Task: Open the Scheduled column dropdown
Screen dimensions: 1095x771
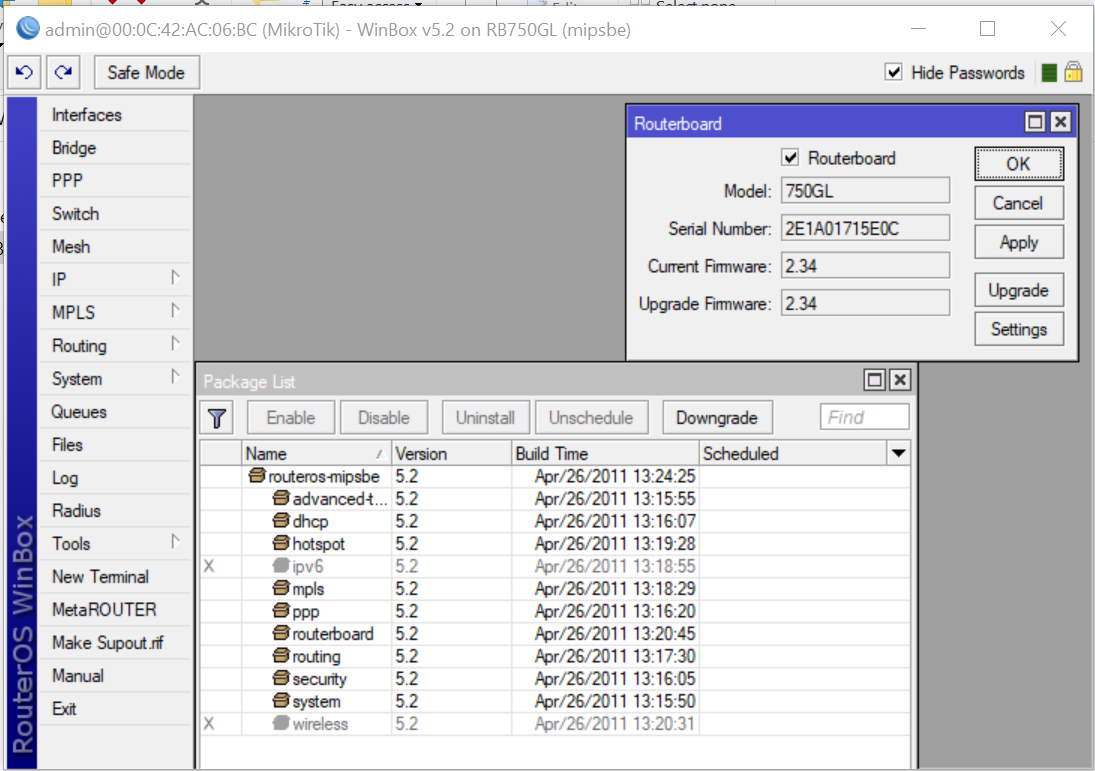Action: coord(898,453)
